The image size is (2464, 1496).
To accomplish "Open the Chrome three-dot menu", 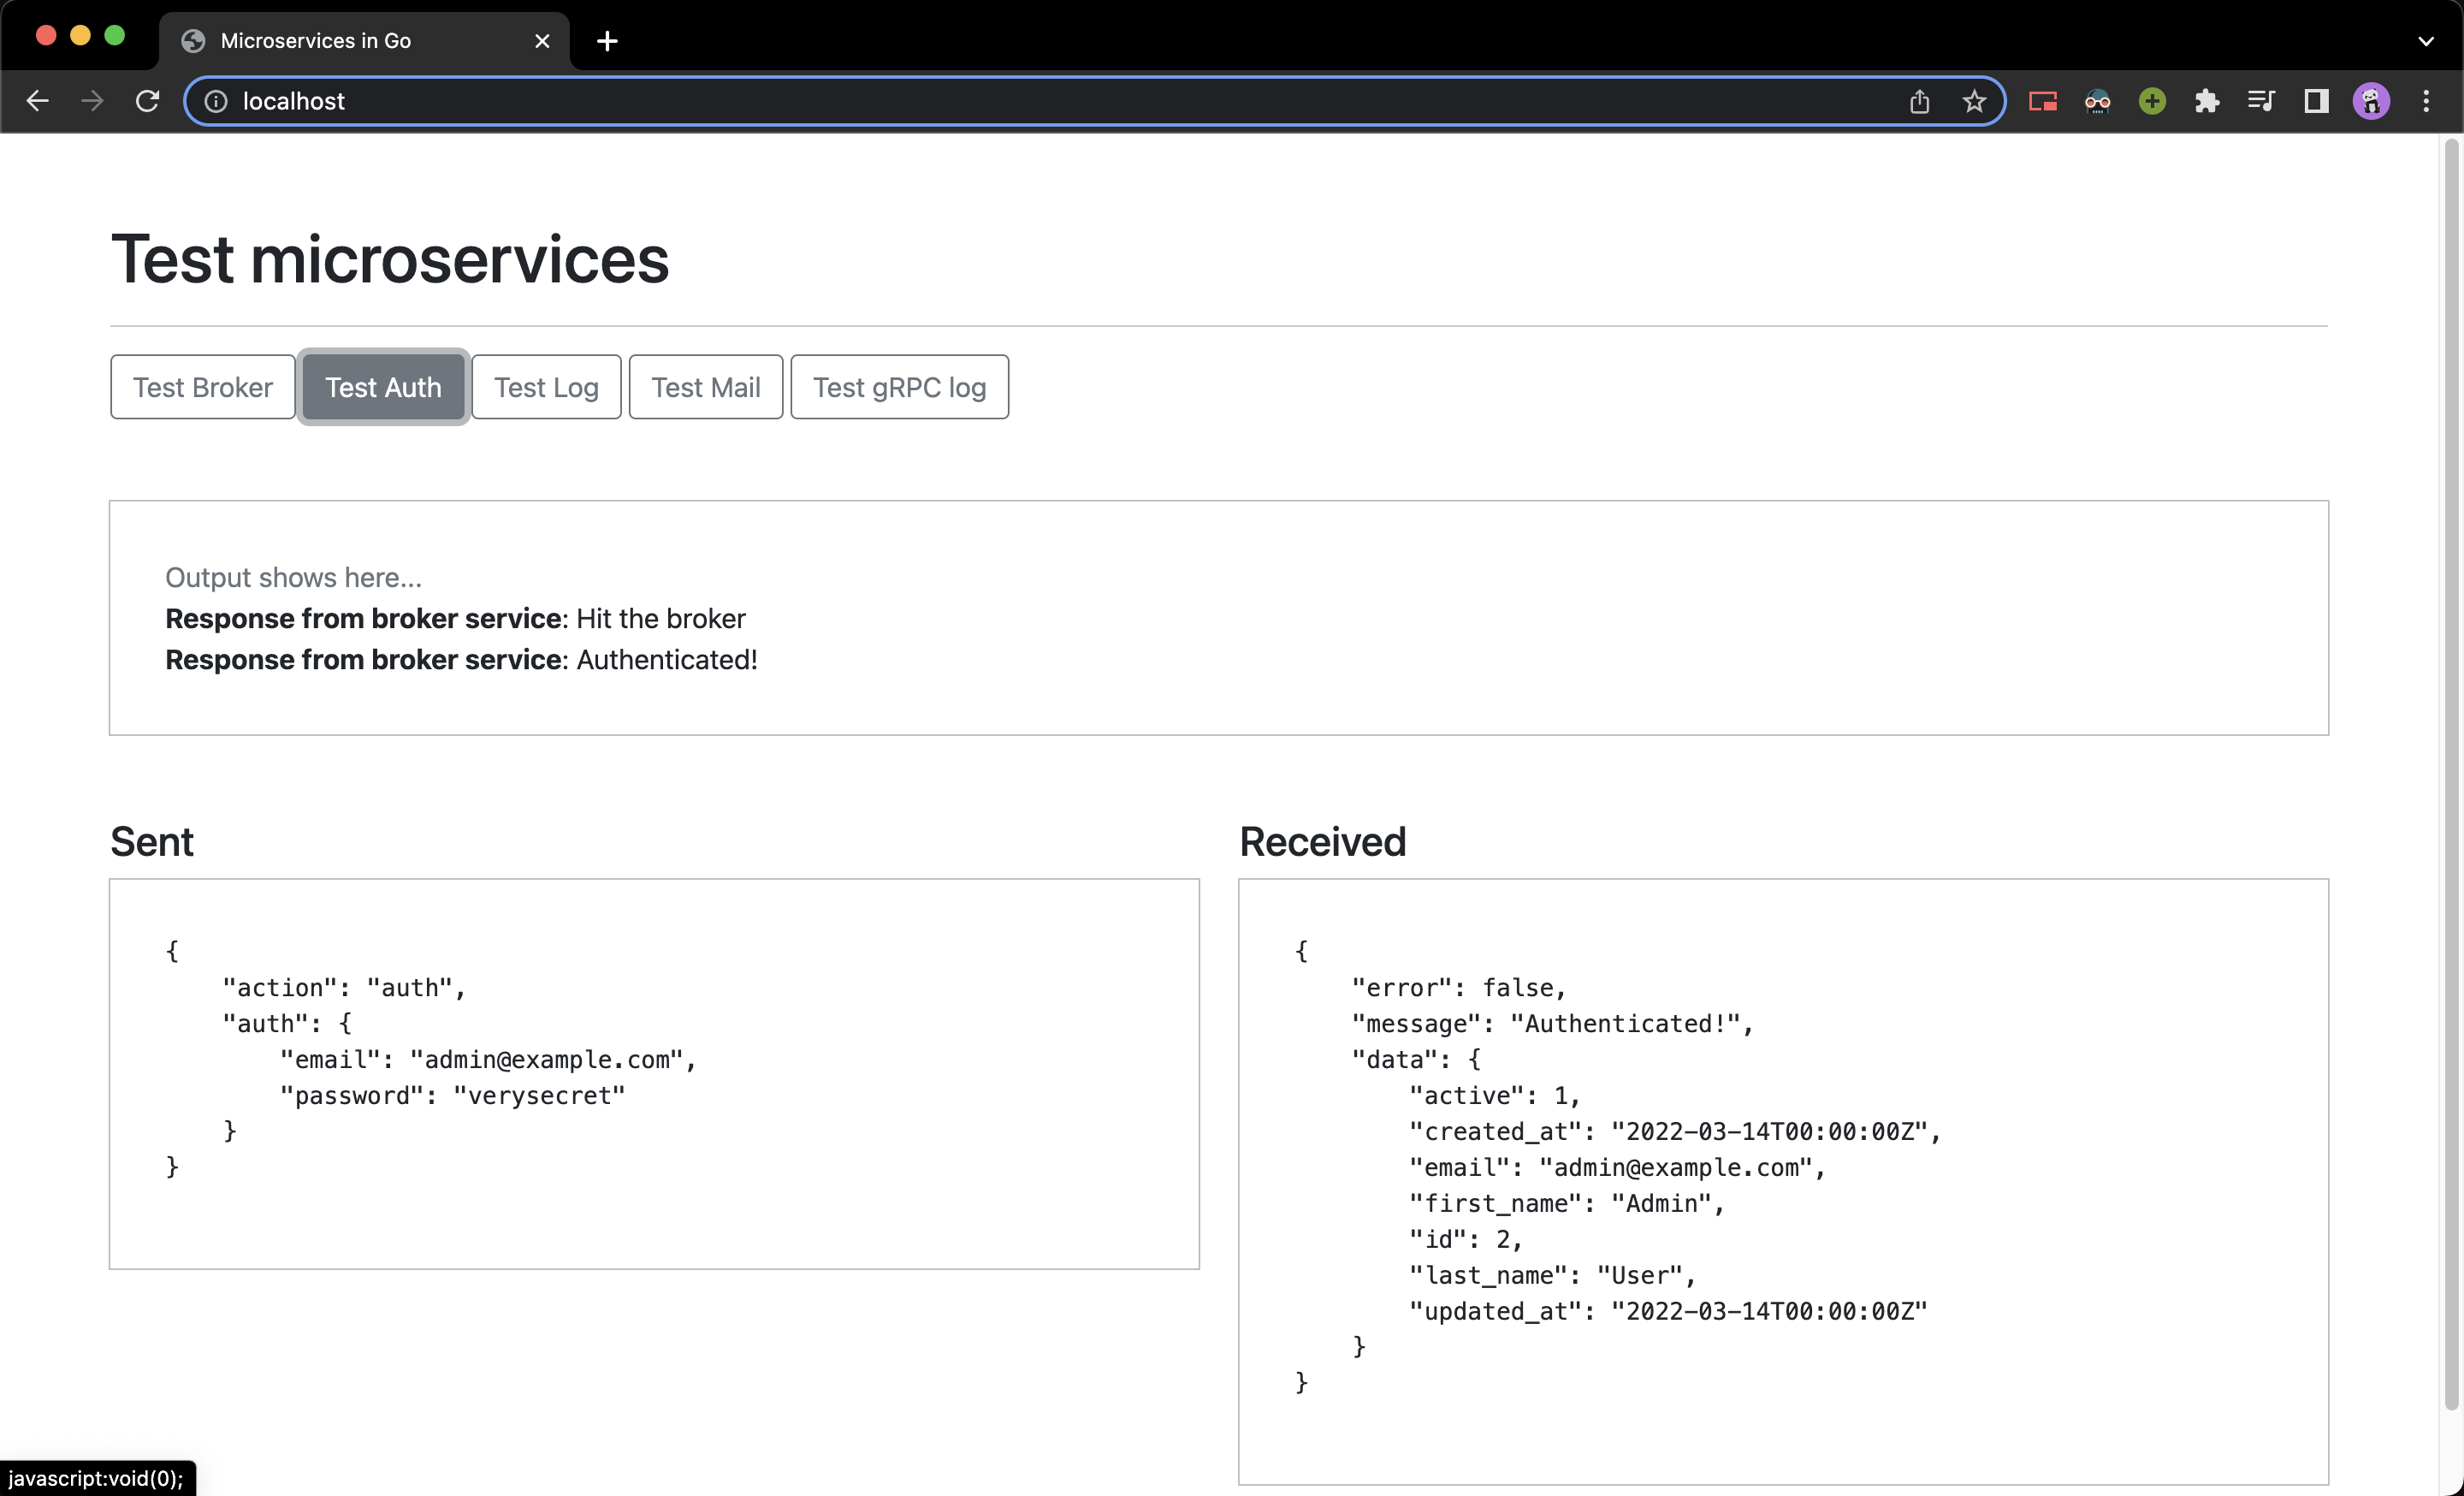I will 2426,101.
